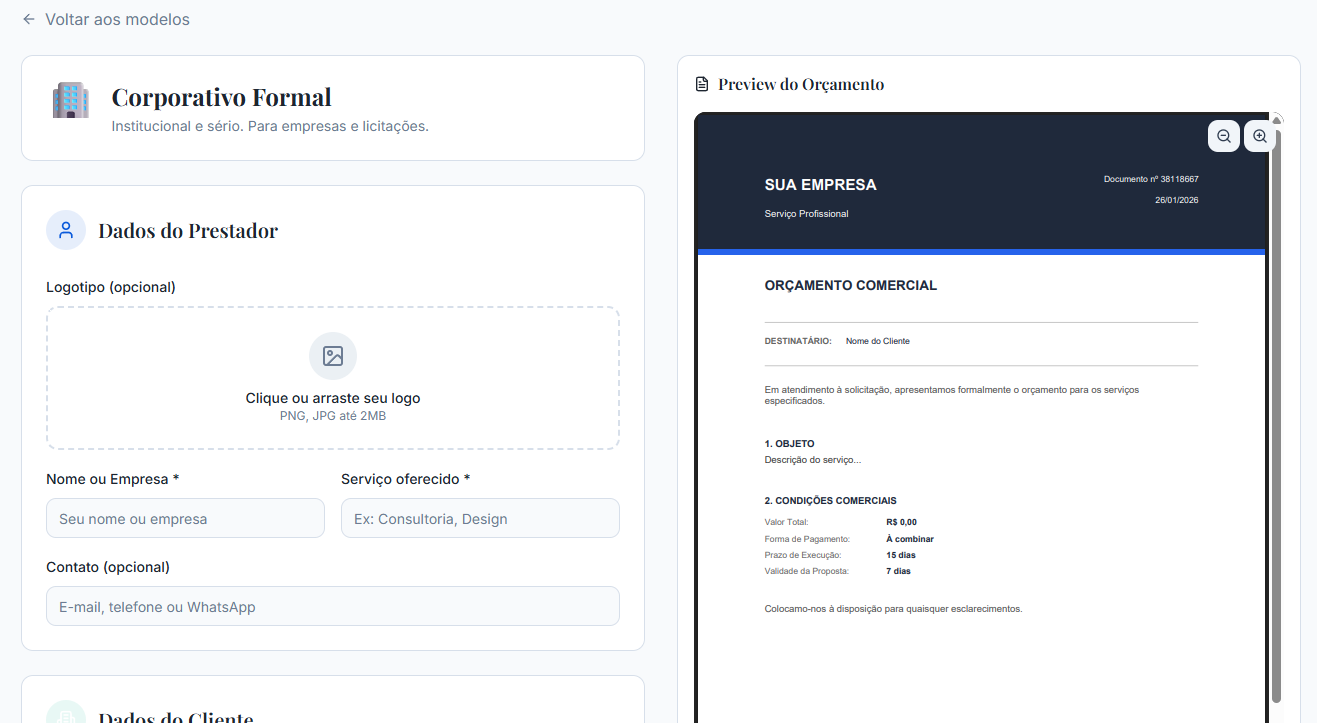The width and height of the screenshot is (1317, 723).
Task: Focus the Nome ou Empresa input field
Action: pyautogui.click(x=185, y=518)
